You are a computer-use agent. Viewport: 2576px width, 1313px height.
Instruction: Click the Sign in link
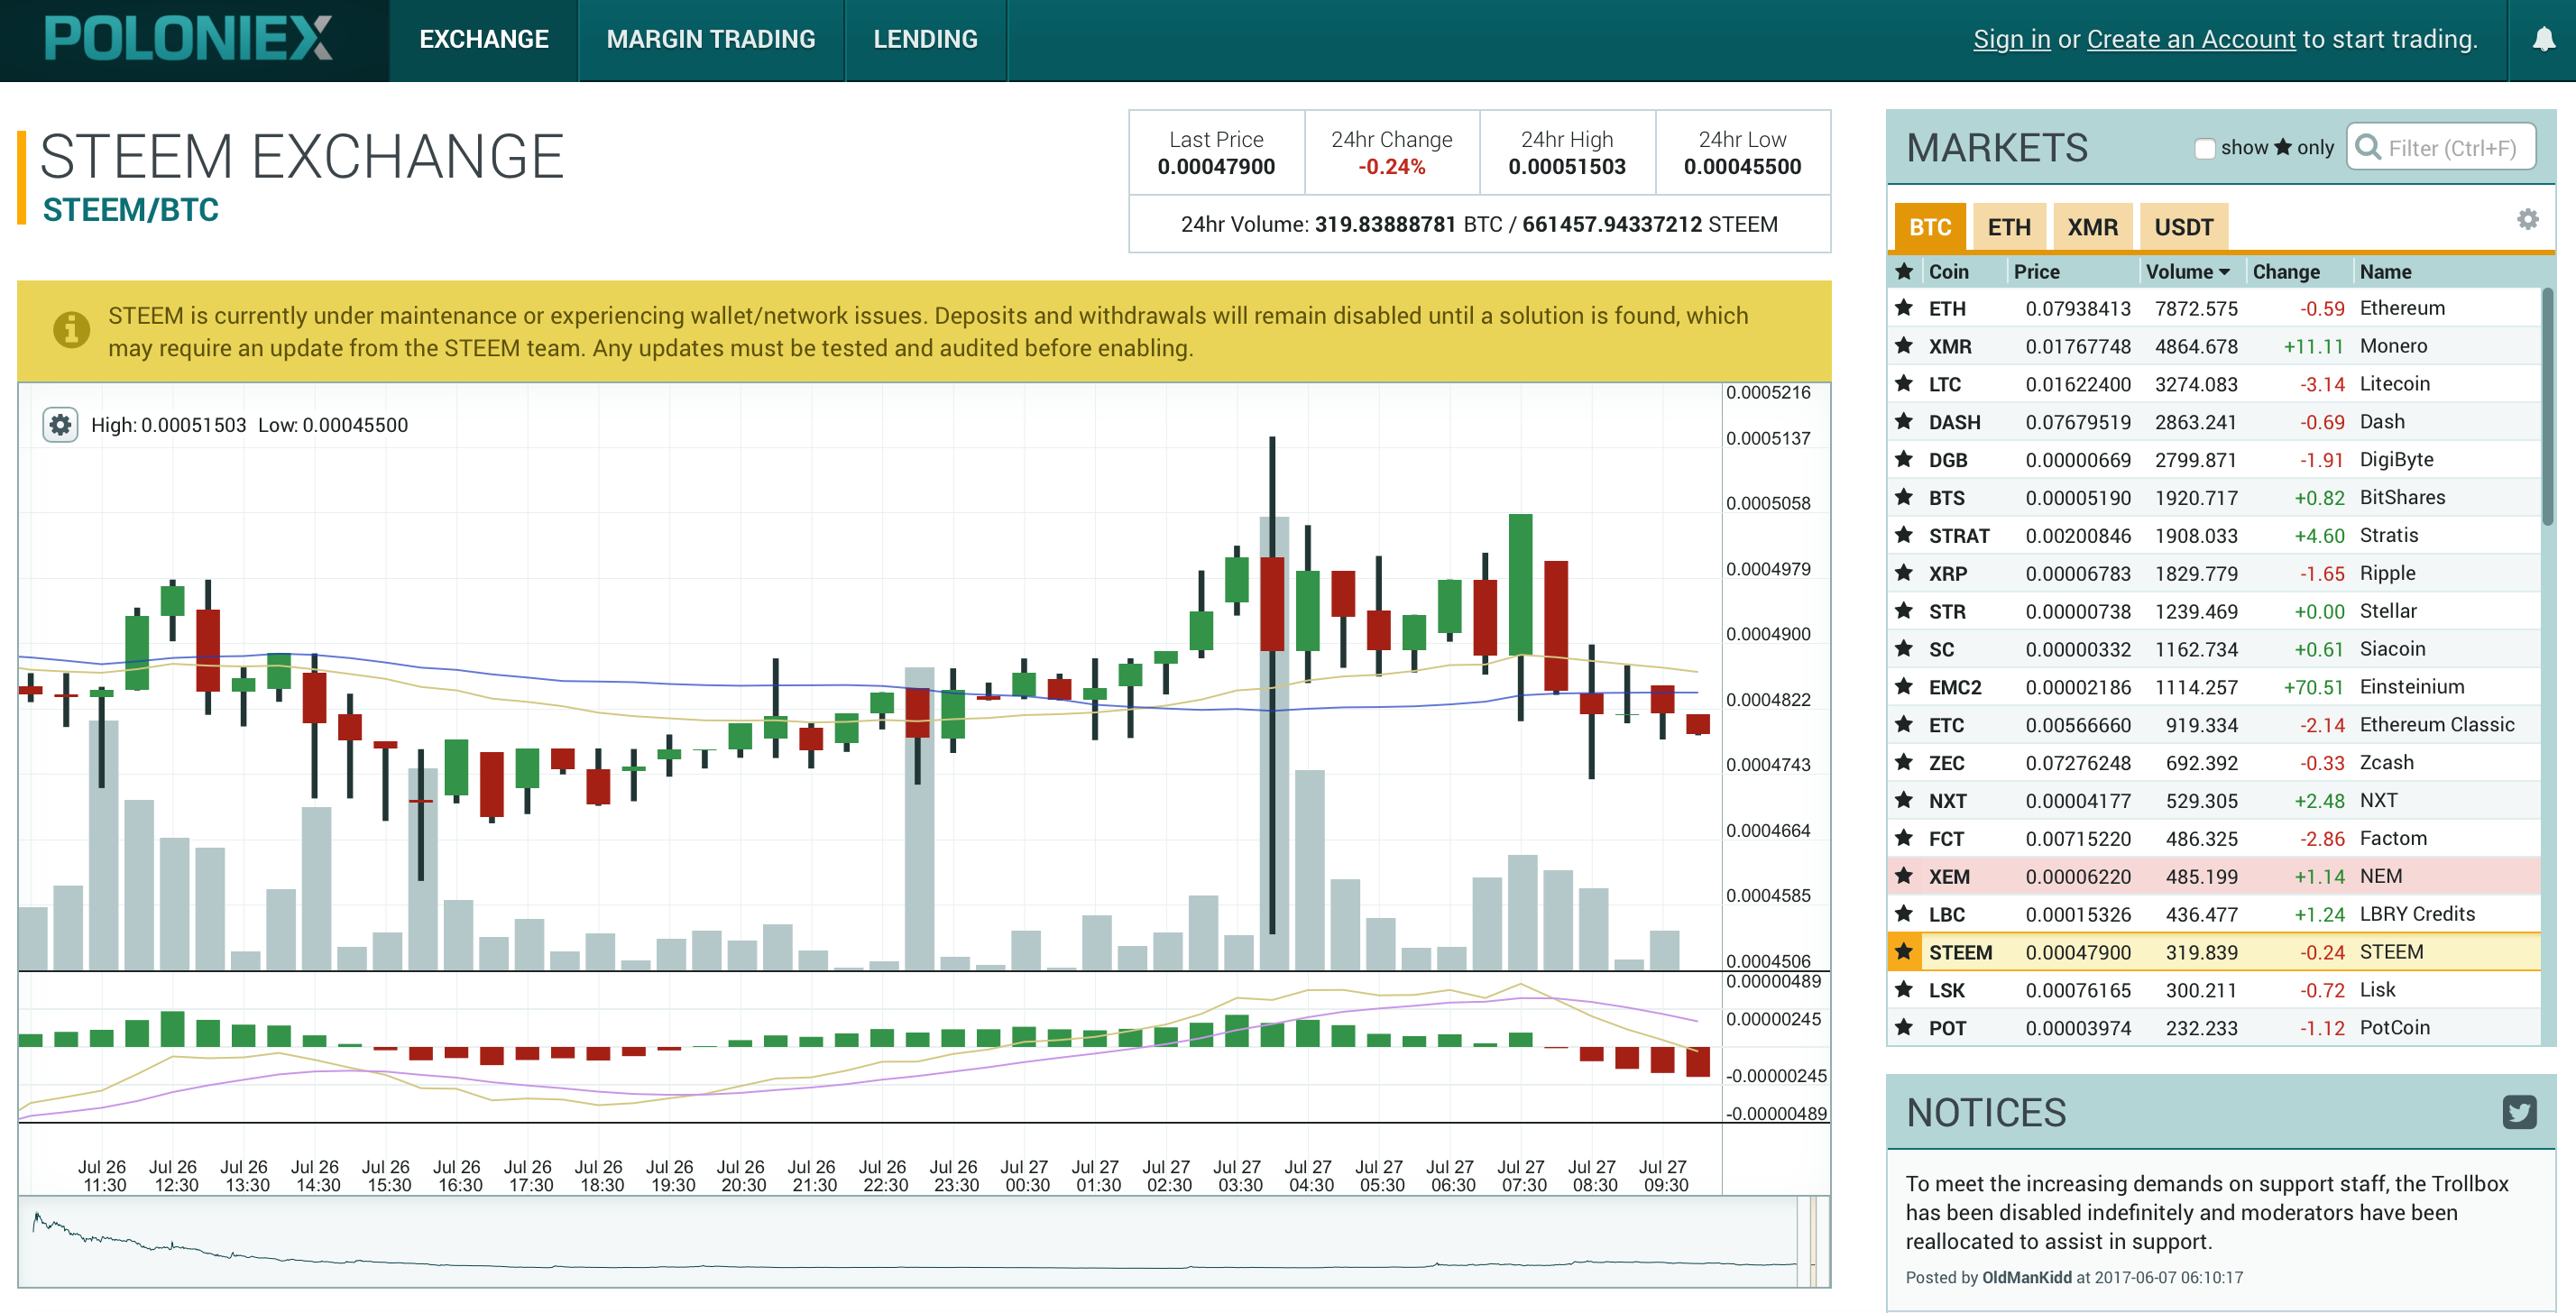tap(2011, 39)
